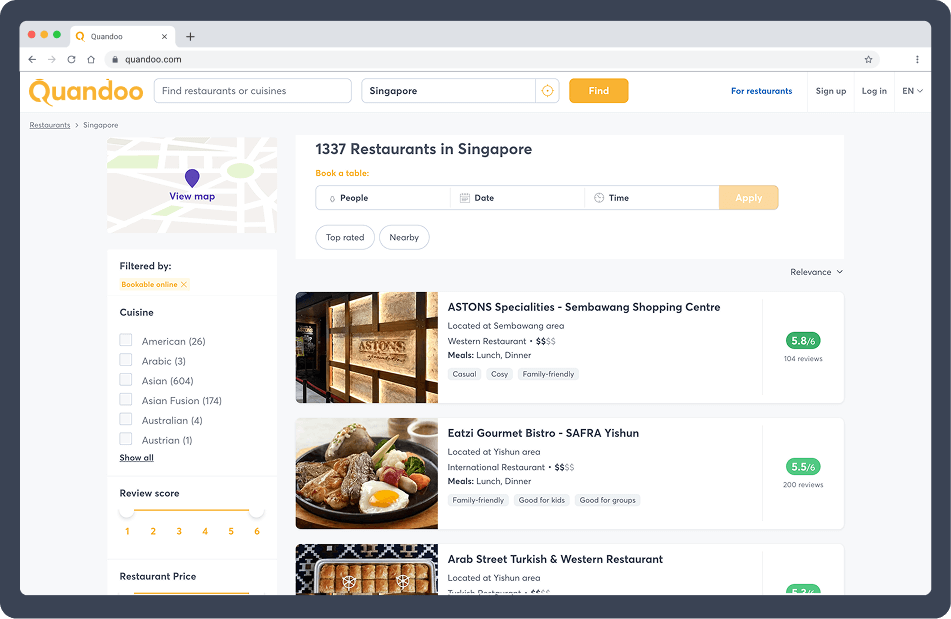Viewport: 951px width, 619px height.
Task: Enable the Asian Fusion cuisine filter
Action: click(x=126, y=400)
